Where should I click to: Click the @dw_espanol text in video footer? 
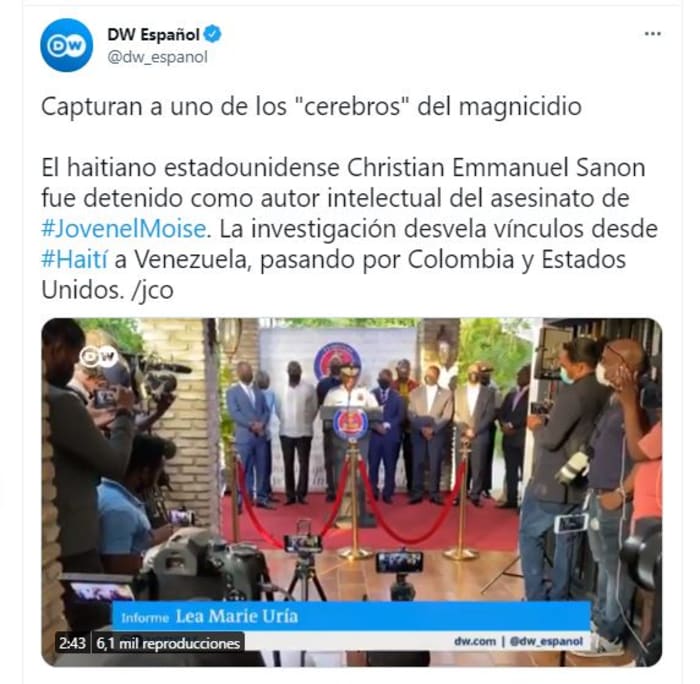[546, 642]
